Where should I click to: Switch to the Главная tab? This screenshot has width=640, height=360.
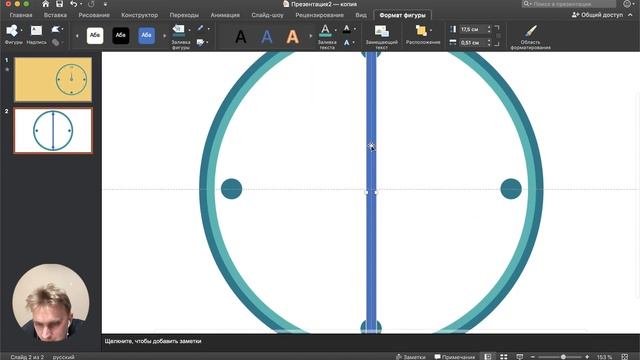pyautogui.click(x=21, y=15)
